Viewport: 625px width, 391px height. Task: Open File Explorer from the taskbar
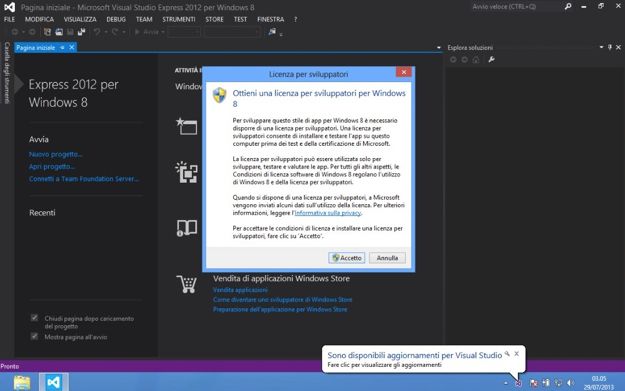tap(22, 383)
